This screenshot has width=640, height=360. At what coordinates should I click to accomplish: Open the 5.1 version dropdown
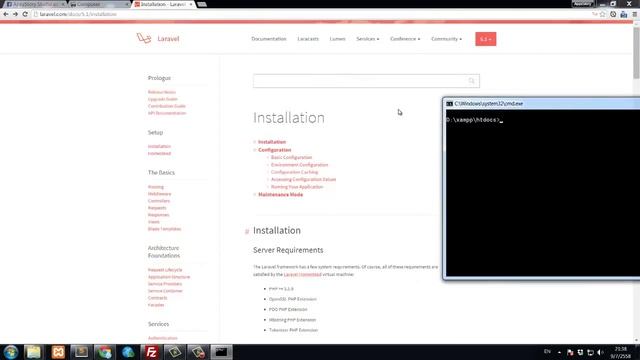coord(486,39)
